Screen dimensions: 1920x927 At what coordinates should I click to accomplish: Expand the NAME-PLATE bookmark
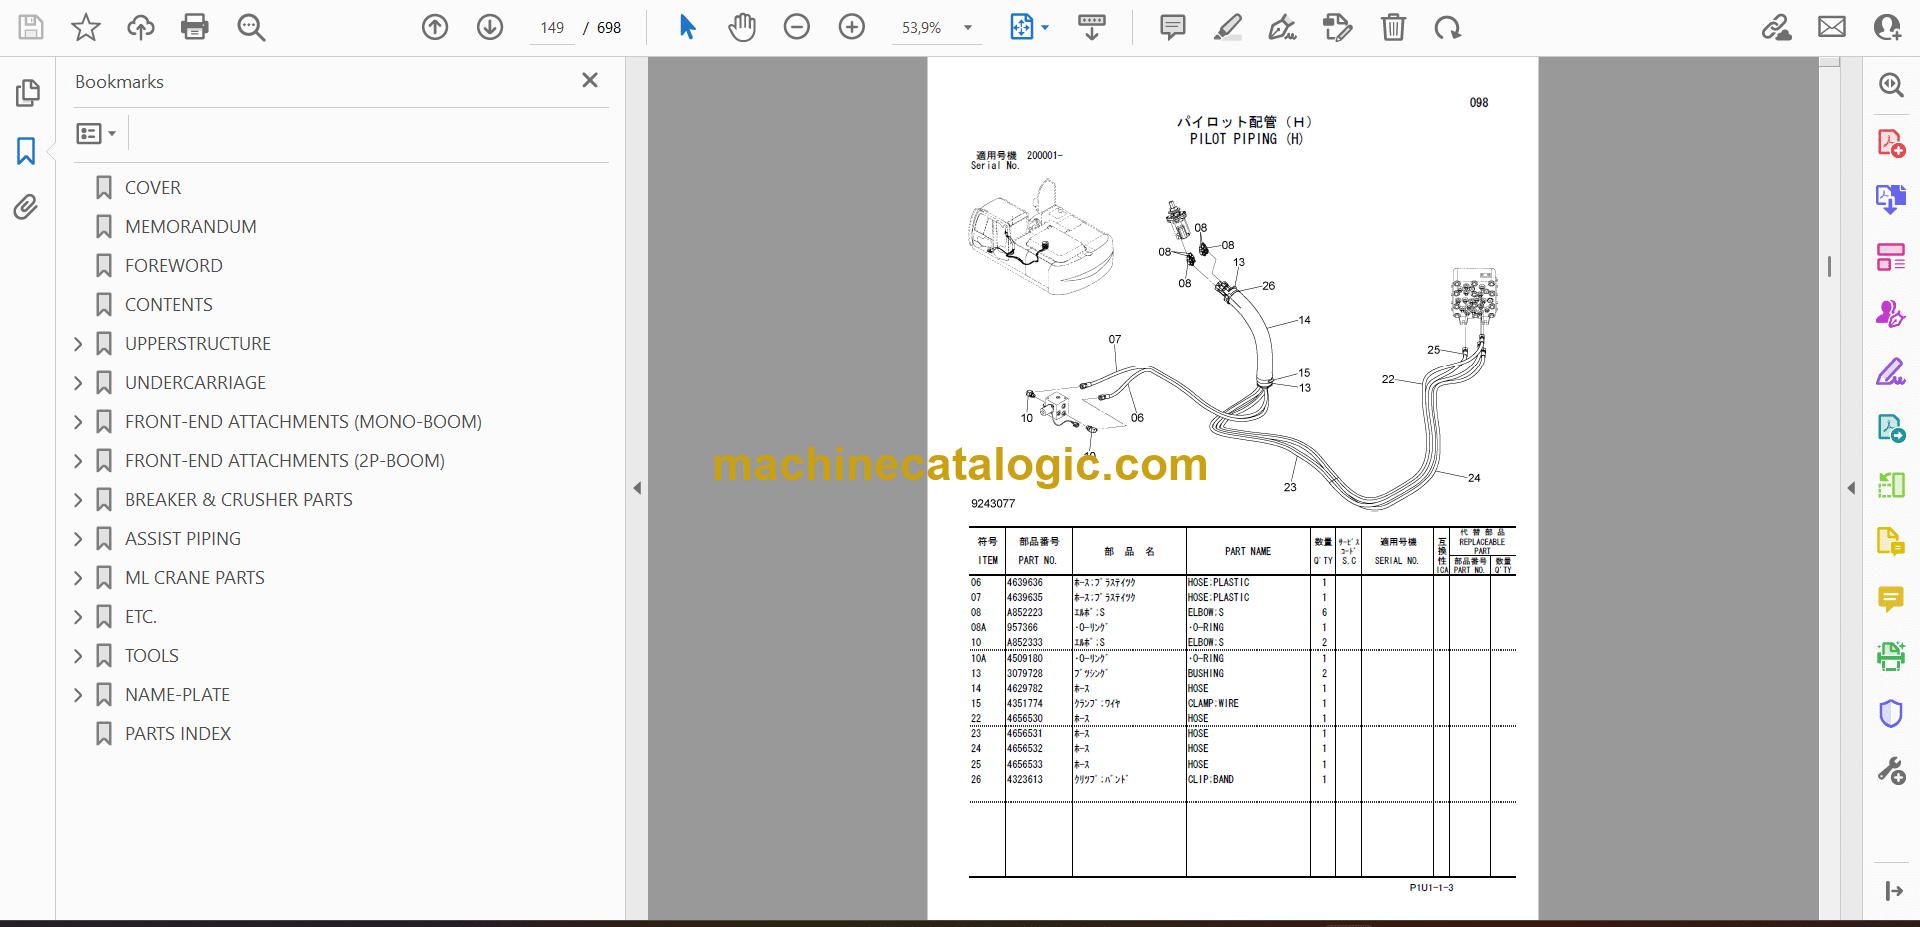(x=78, y=695)
